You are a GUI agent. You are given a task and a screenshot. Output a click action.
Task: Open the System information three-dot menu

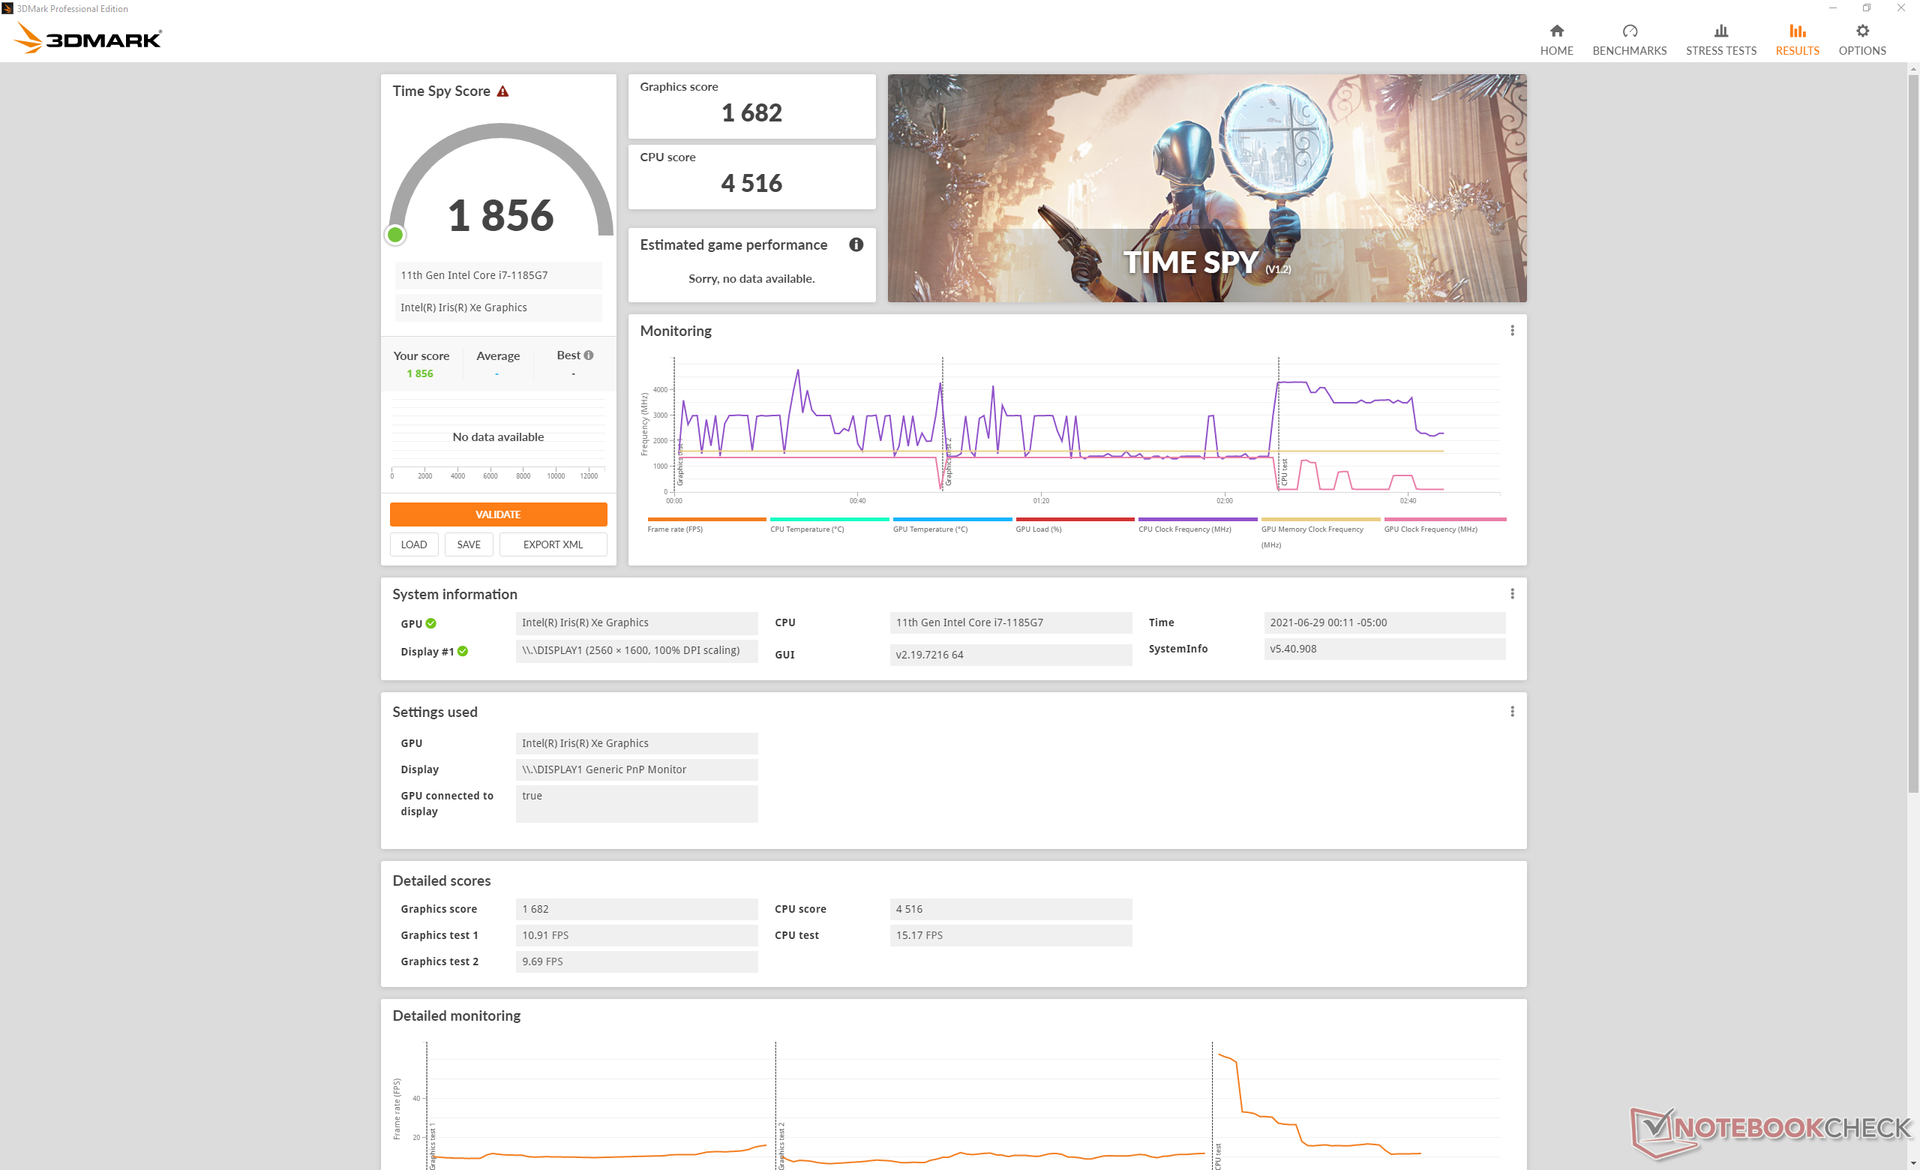pos(1512,594)
